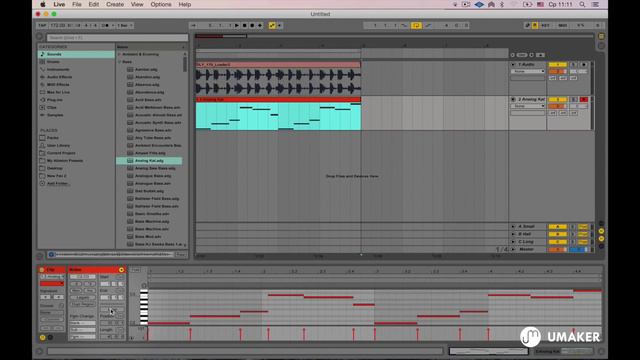Unfold A Small return track
Screen dimensions: 640x360
(513, 227)
